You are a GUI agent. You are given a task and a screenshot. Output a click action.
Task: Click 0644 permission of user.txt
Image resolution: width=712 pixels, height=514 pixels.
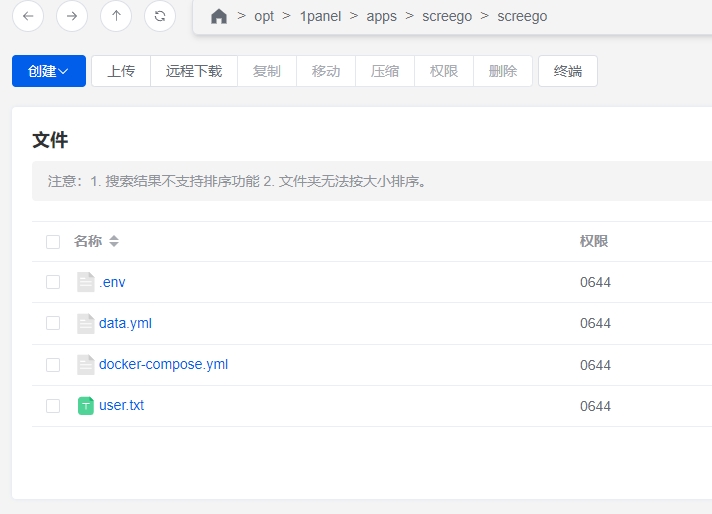click(595, 406)
